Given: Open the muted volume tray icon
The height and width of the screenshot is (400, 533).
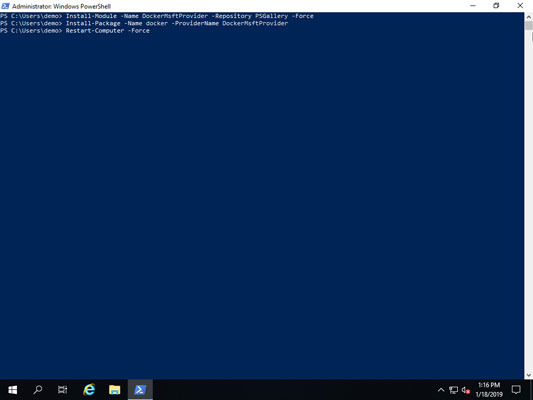Looking at the screenshot, I should [x=465, y=390].
